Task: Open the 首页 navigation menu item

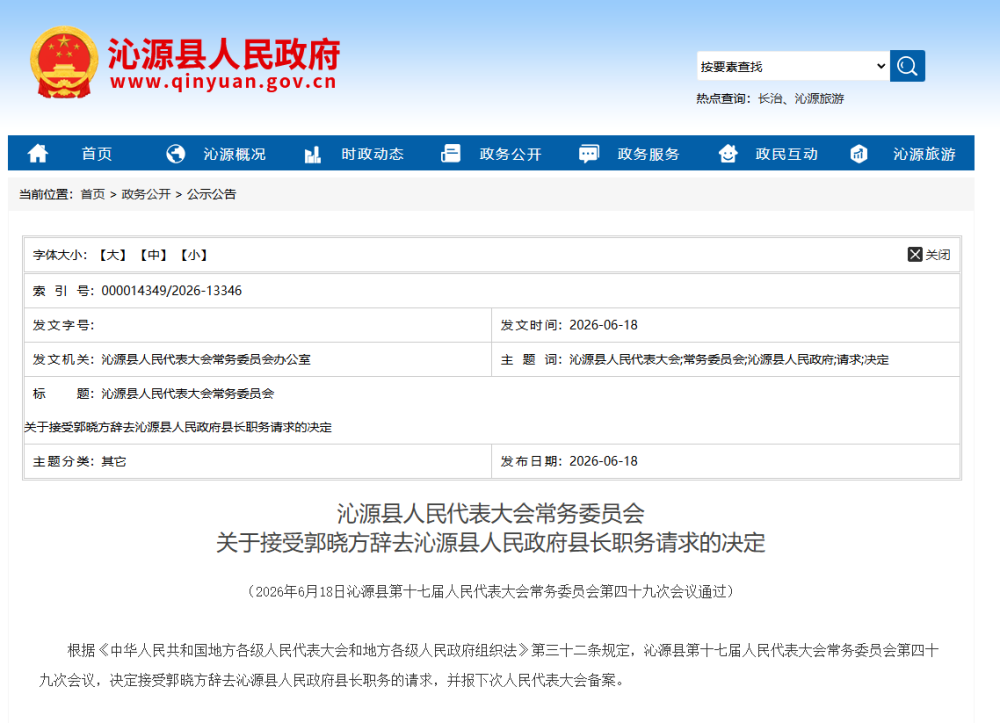Action: [x=97, y=154]
